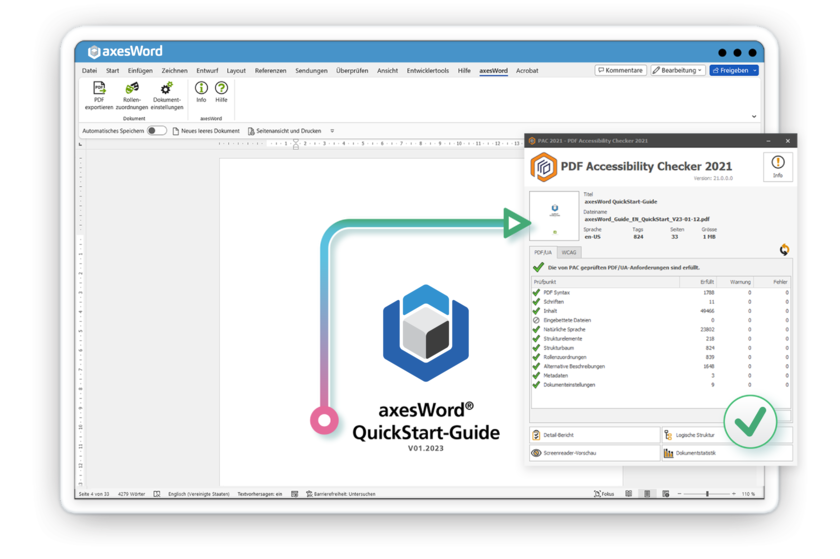Click the spell check book icon in status bar

point(157,494)
